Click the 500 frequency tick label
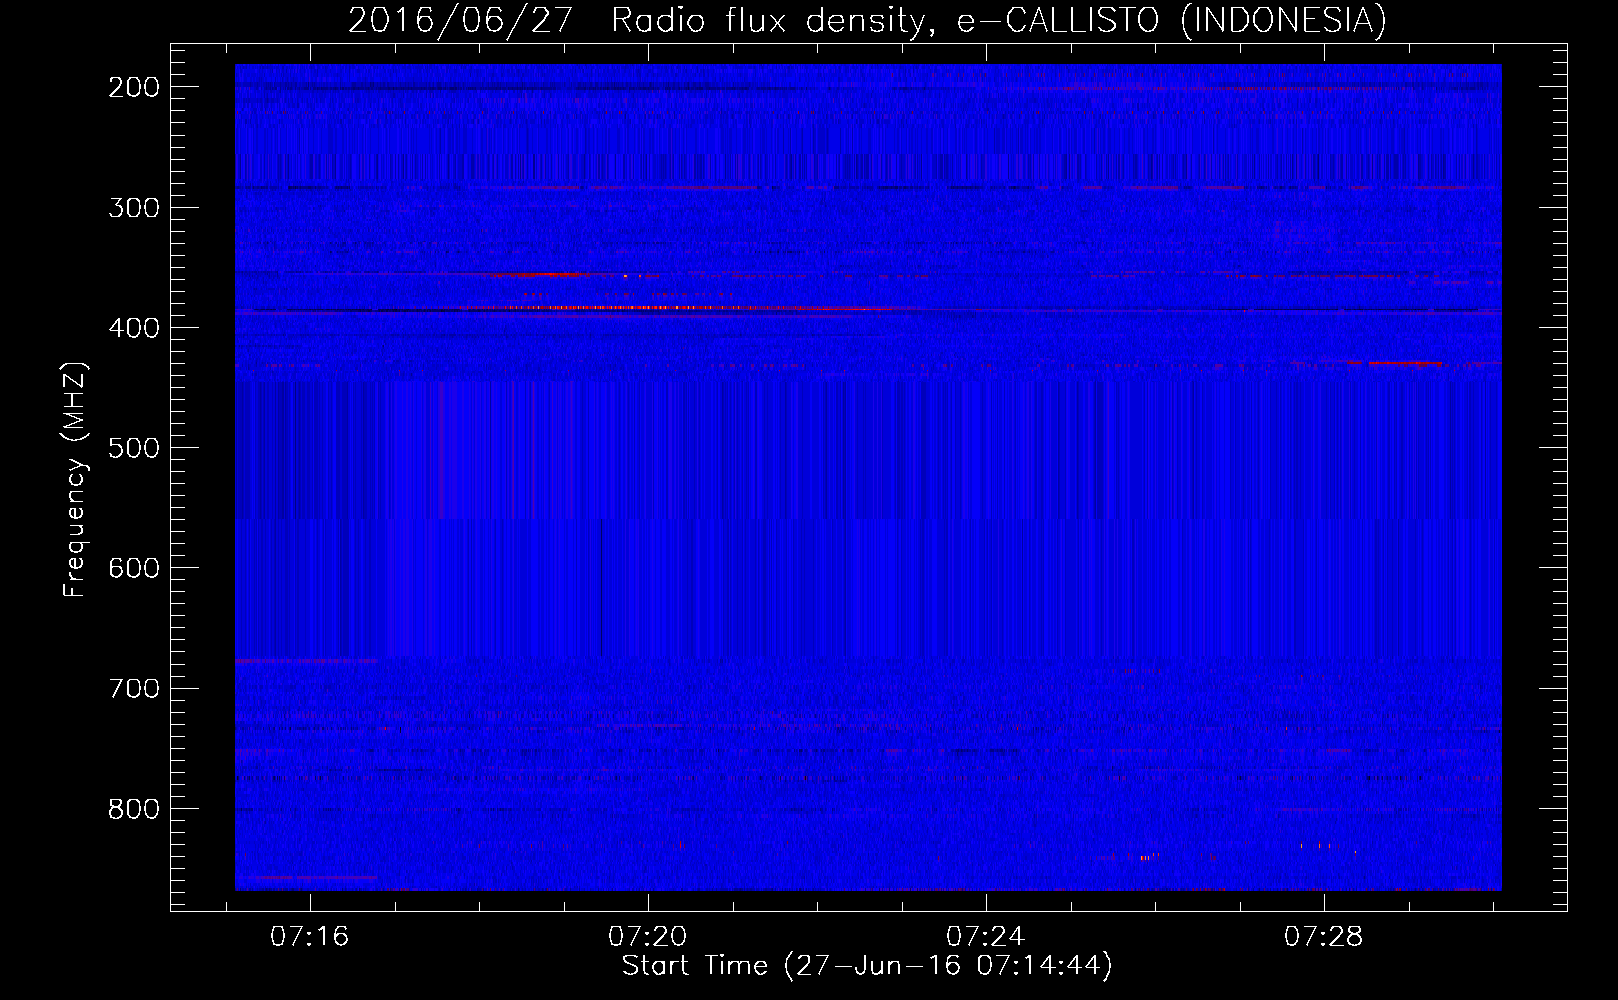1618x1000 pixels. point(134,448)
